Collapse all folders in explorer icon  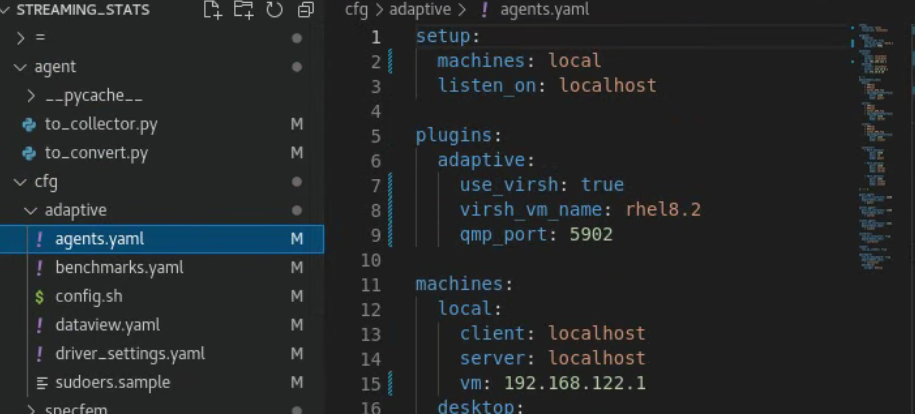click(305, 9)
